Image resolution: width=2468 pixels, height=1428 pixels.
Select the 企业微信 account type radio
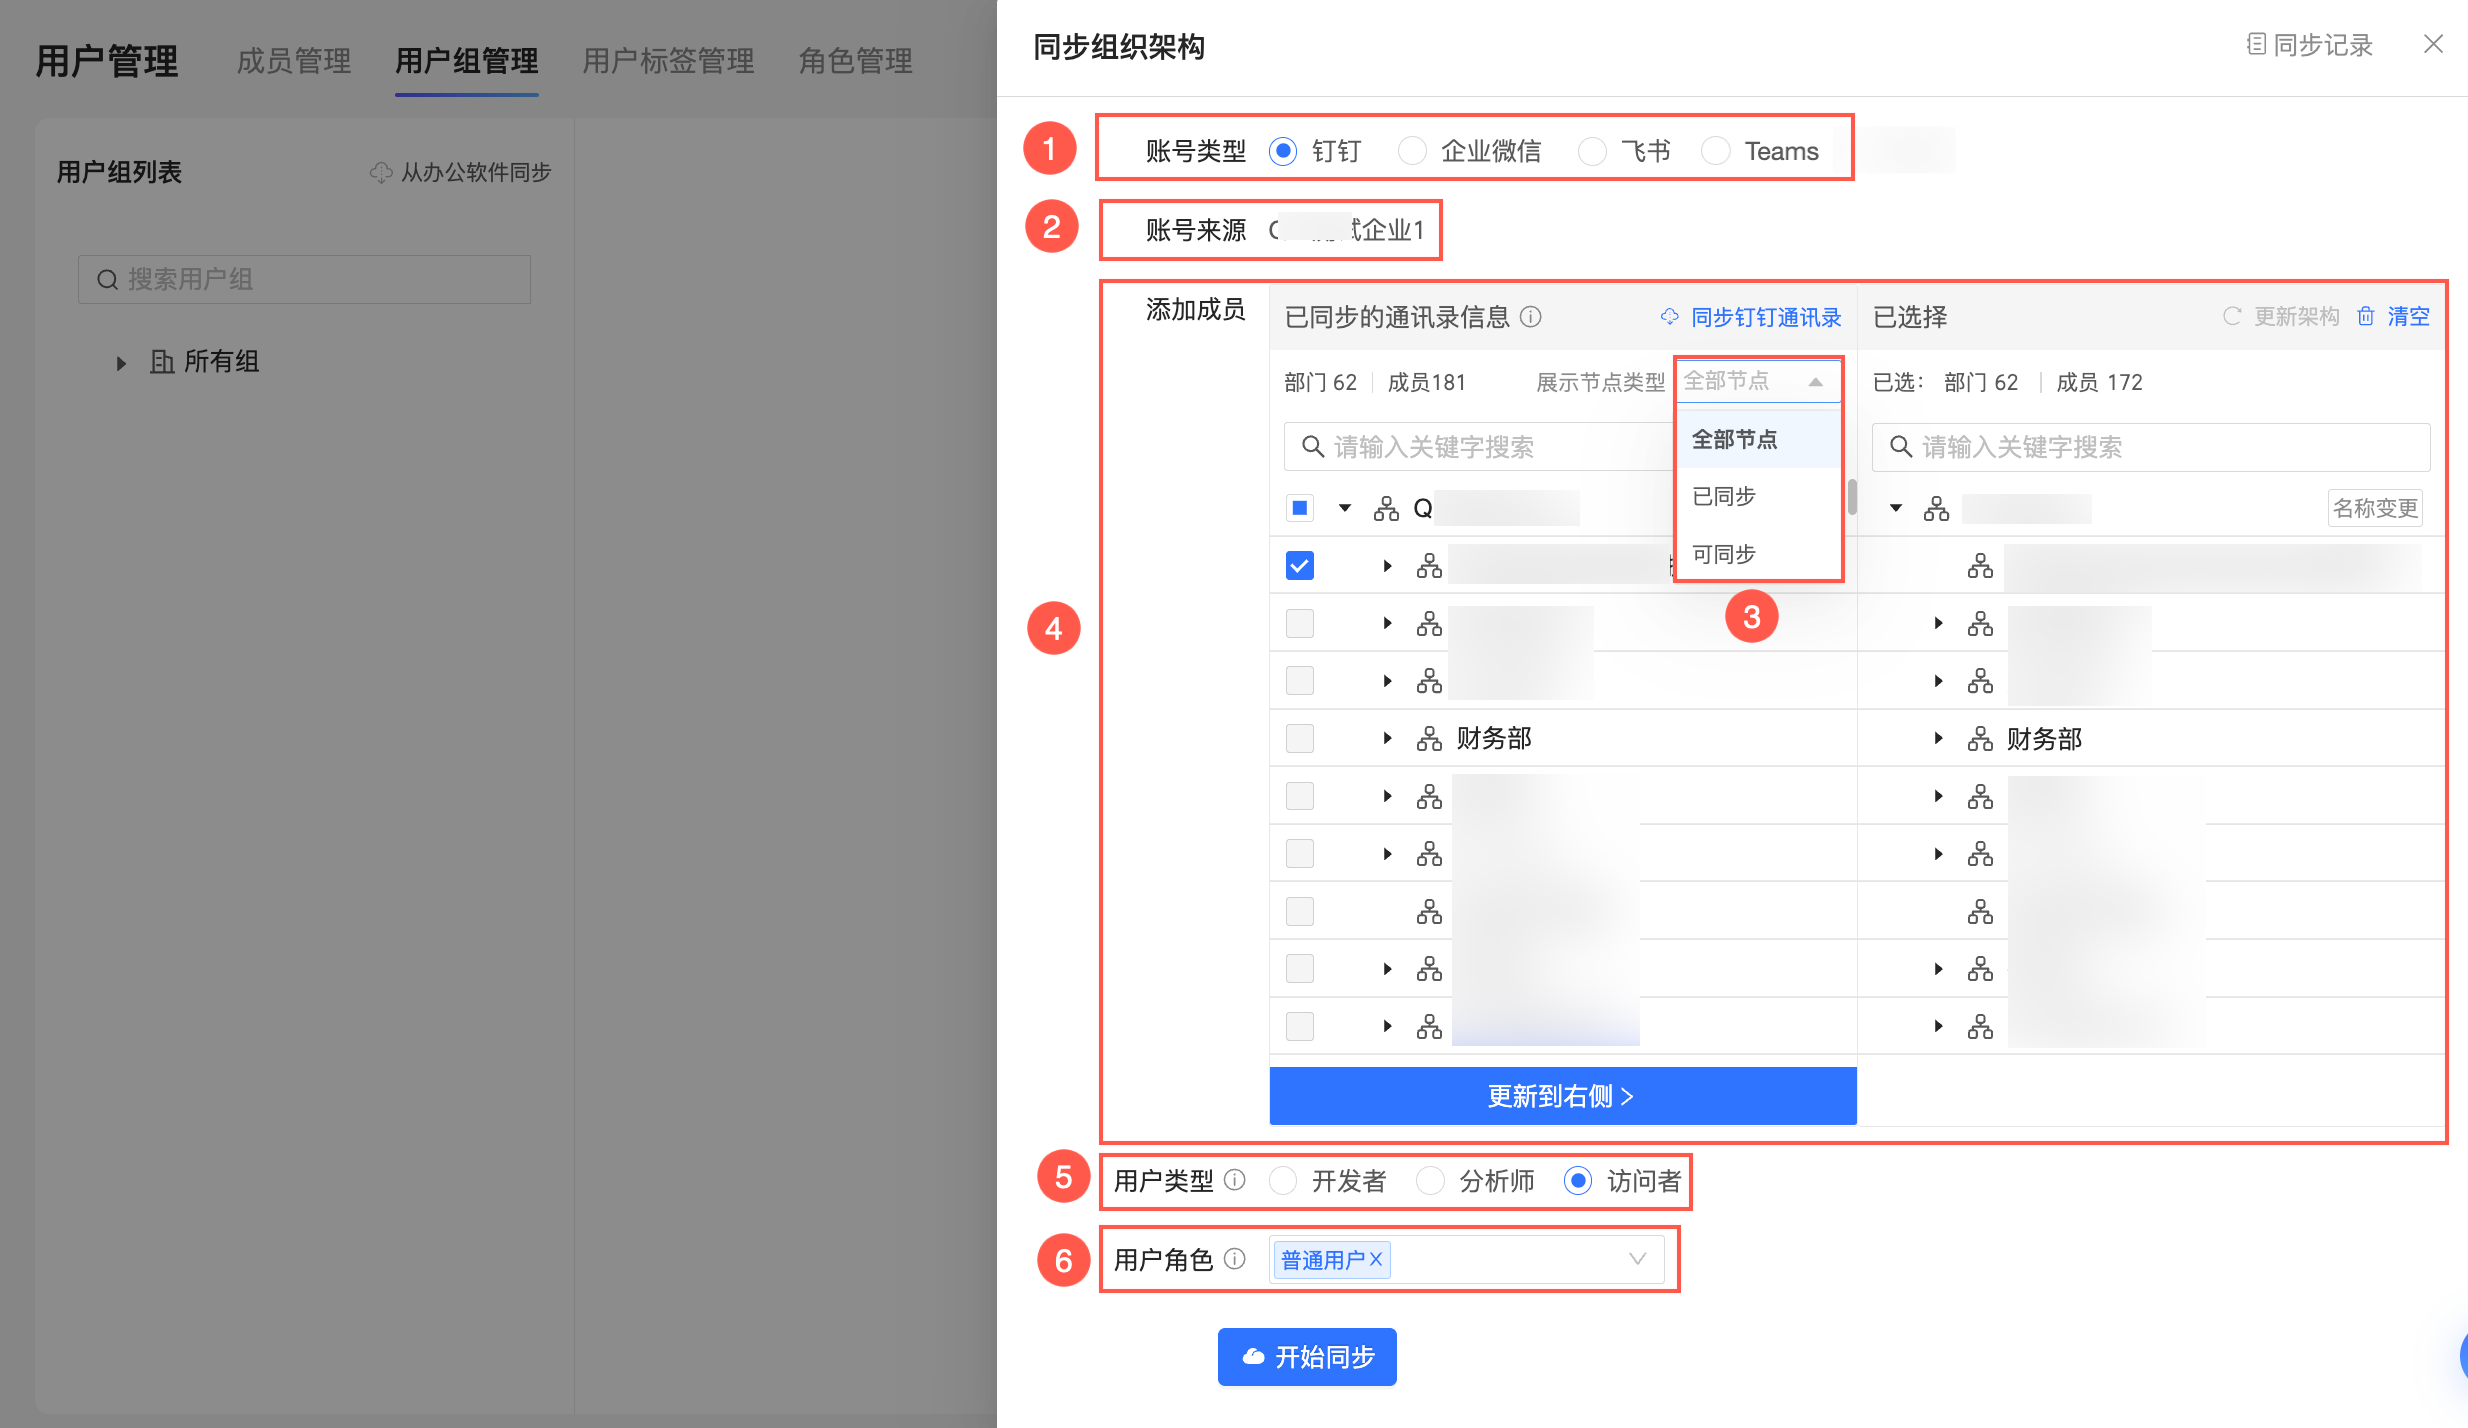click(1412, 151)
